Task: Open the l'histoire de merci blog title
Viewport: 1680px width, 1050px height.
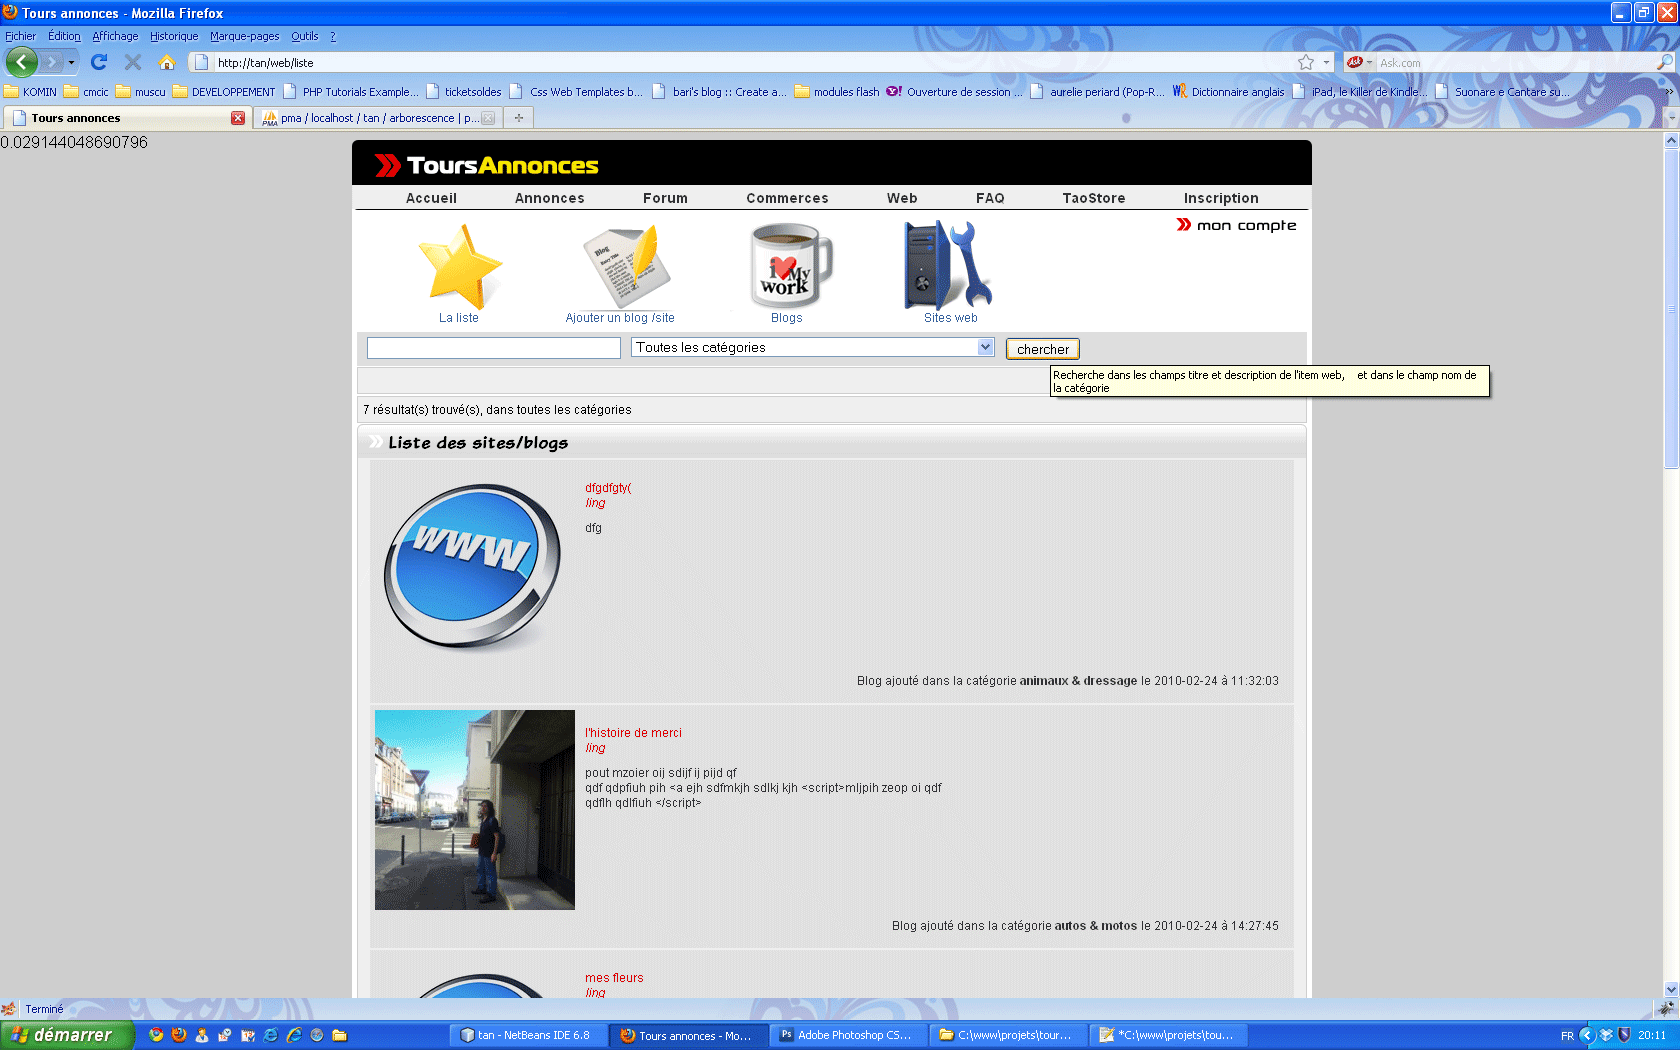Action: tap(633, 733)
